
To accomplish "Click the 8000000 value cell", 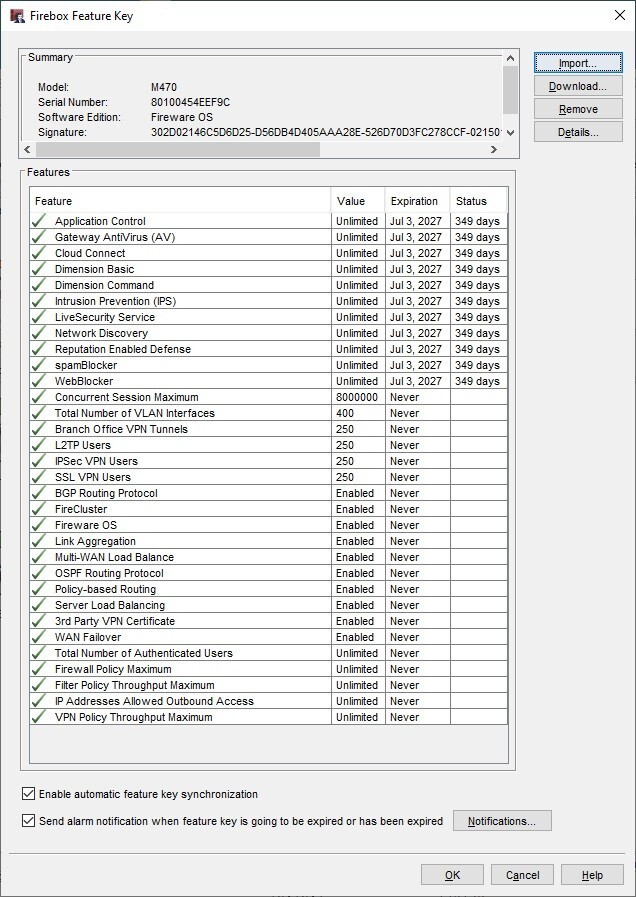I will pyautogui.click(x=358, y=397).
